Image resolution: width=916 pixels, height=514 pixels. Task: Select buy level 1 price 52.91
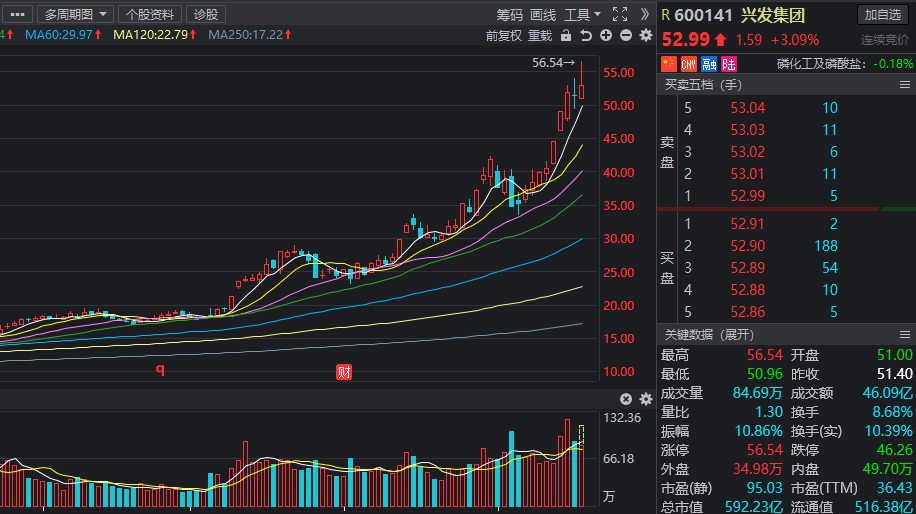tap(747, 224)
